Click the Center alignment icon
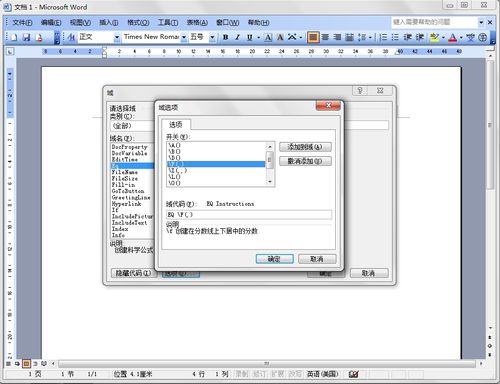The image size is (500, 384). (x=325, y=37)
